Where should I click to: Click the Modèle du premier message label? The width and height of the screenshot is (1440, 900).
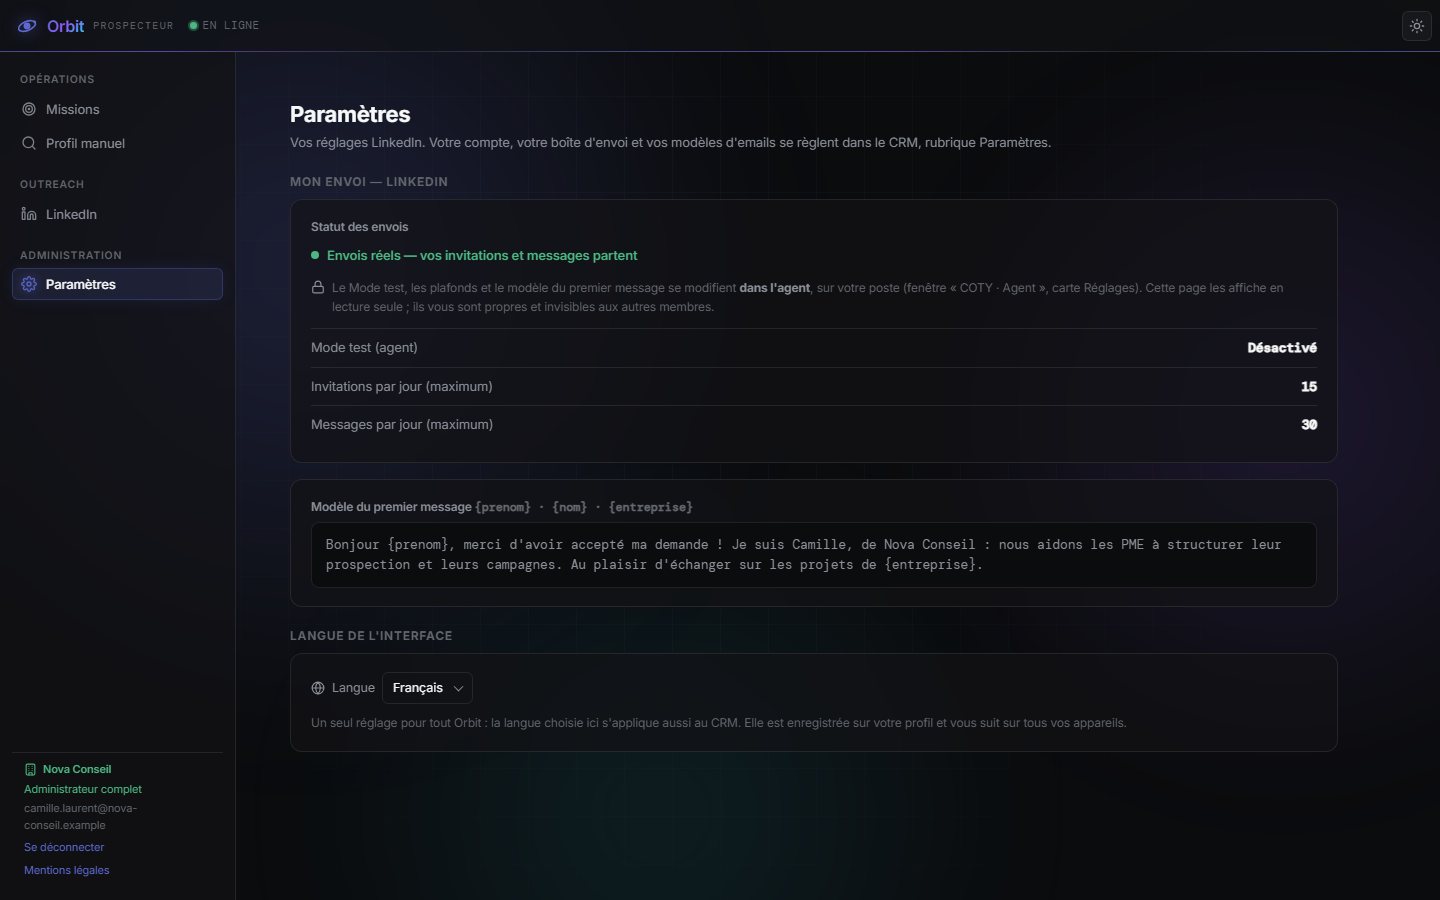(391, 507)
